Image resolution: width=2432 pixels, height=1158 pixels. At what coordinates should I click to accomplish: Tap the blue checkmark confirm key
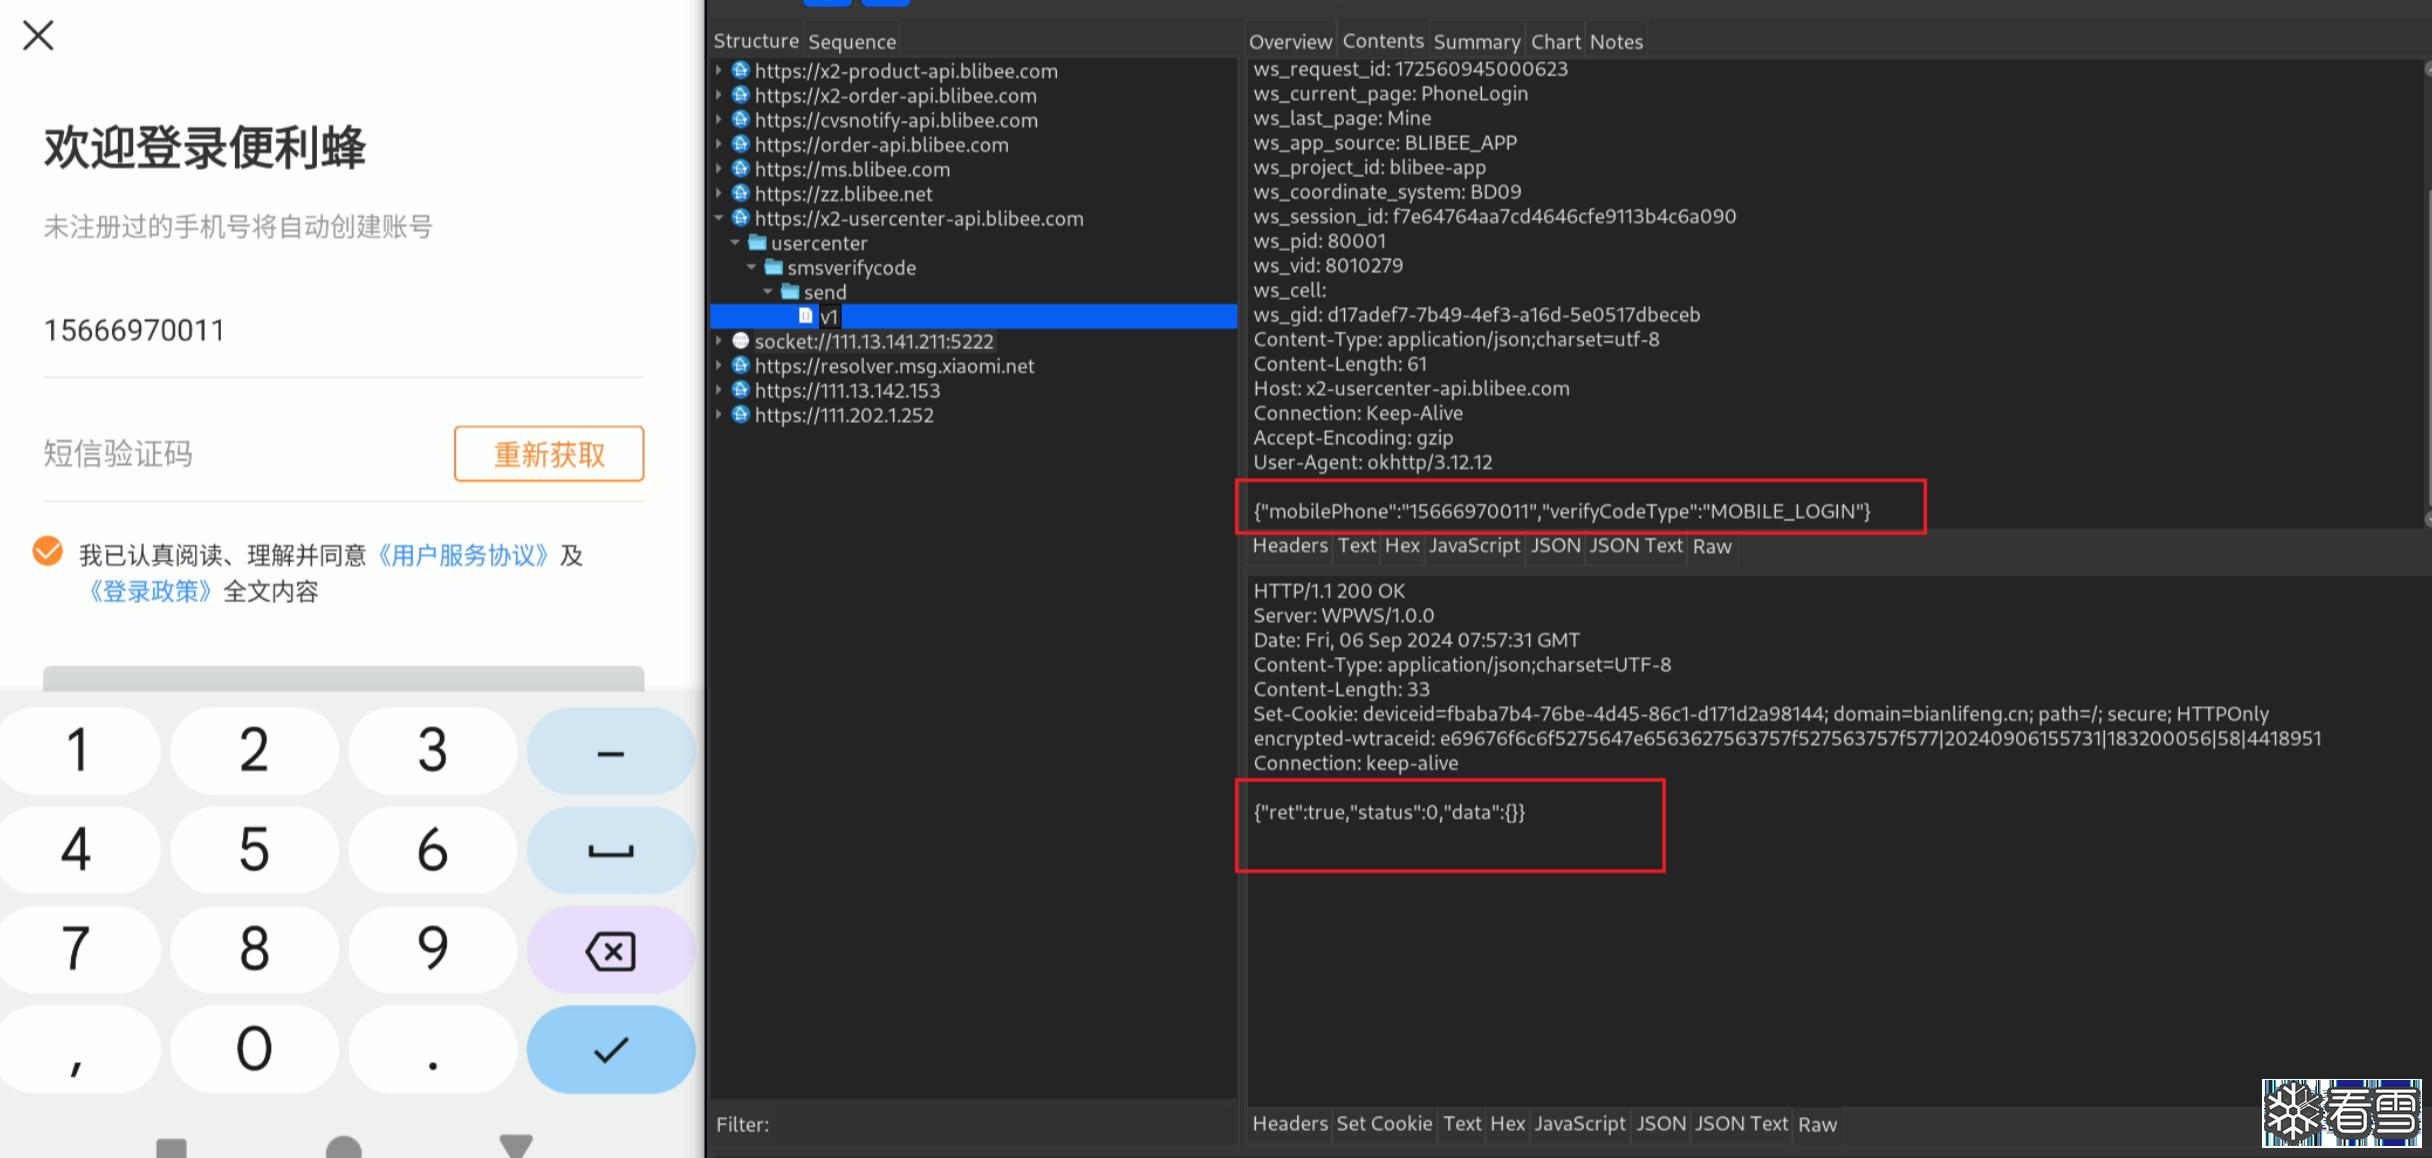(x=610, y=1049)
